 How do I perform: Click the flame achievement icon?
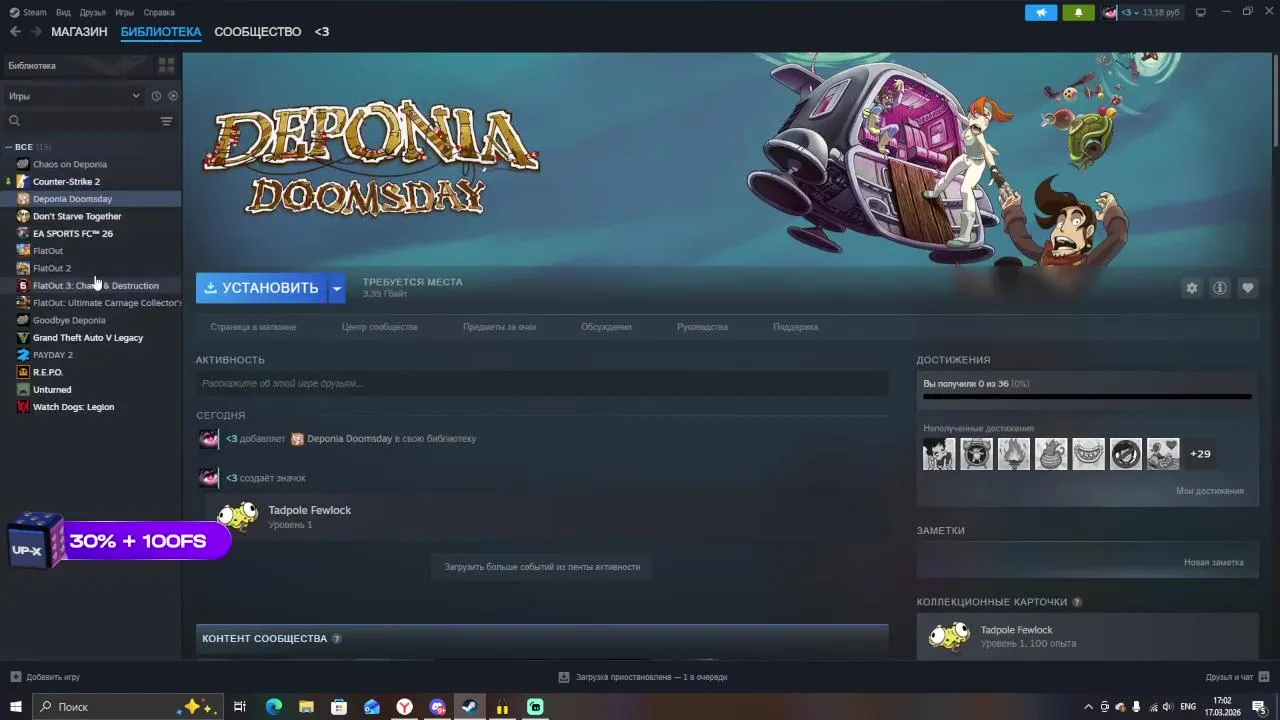(x=1013, y=454)
